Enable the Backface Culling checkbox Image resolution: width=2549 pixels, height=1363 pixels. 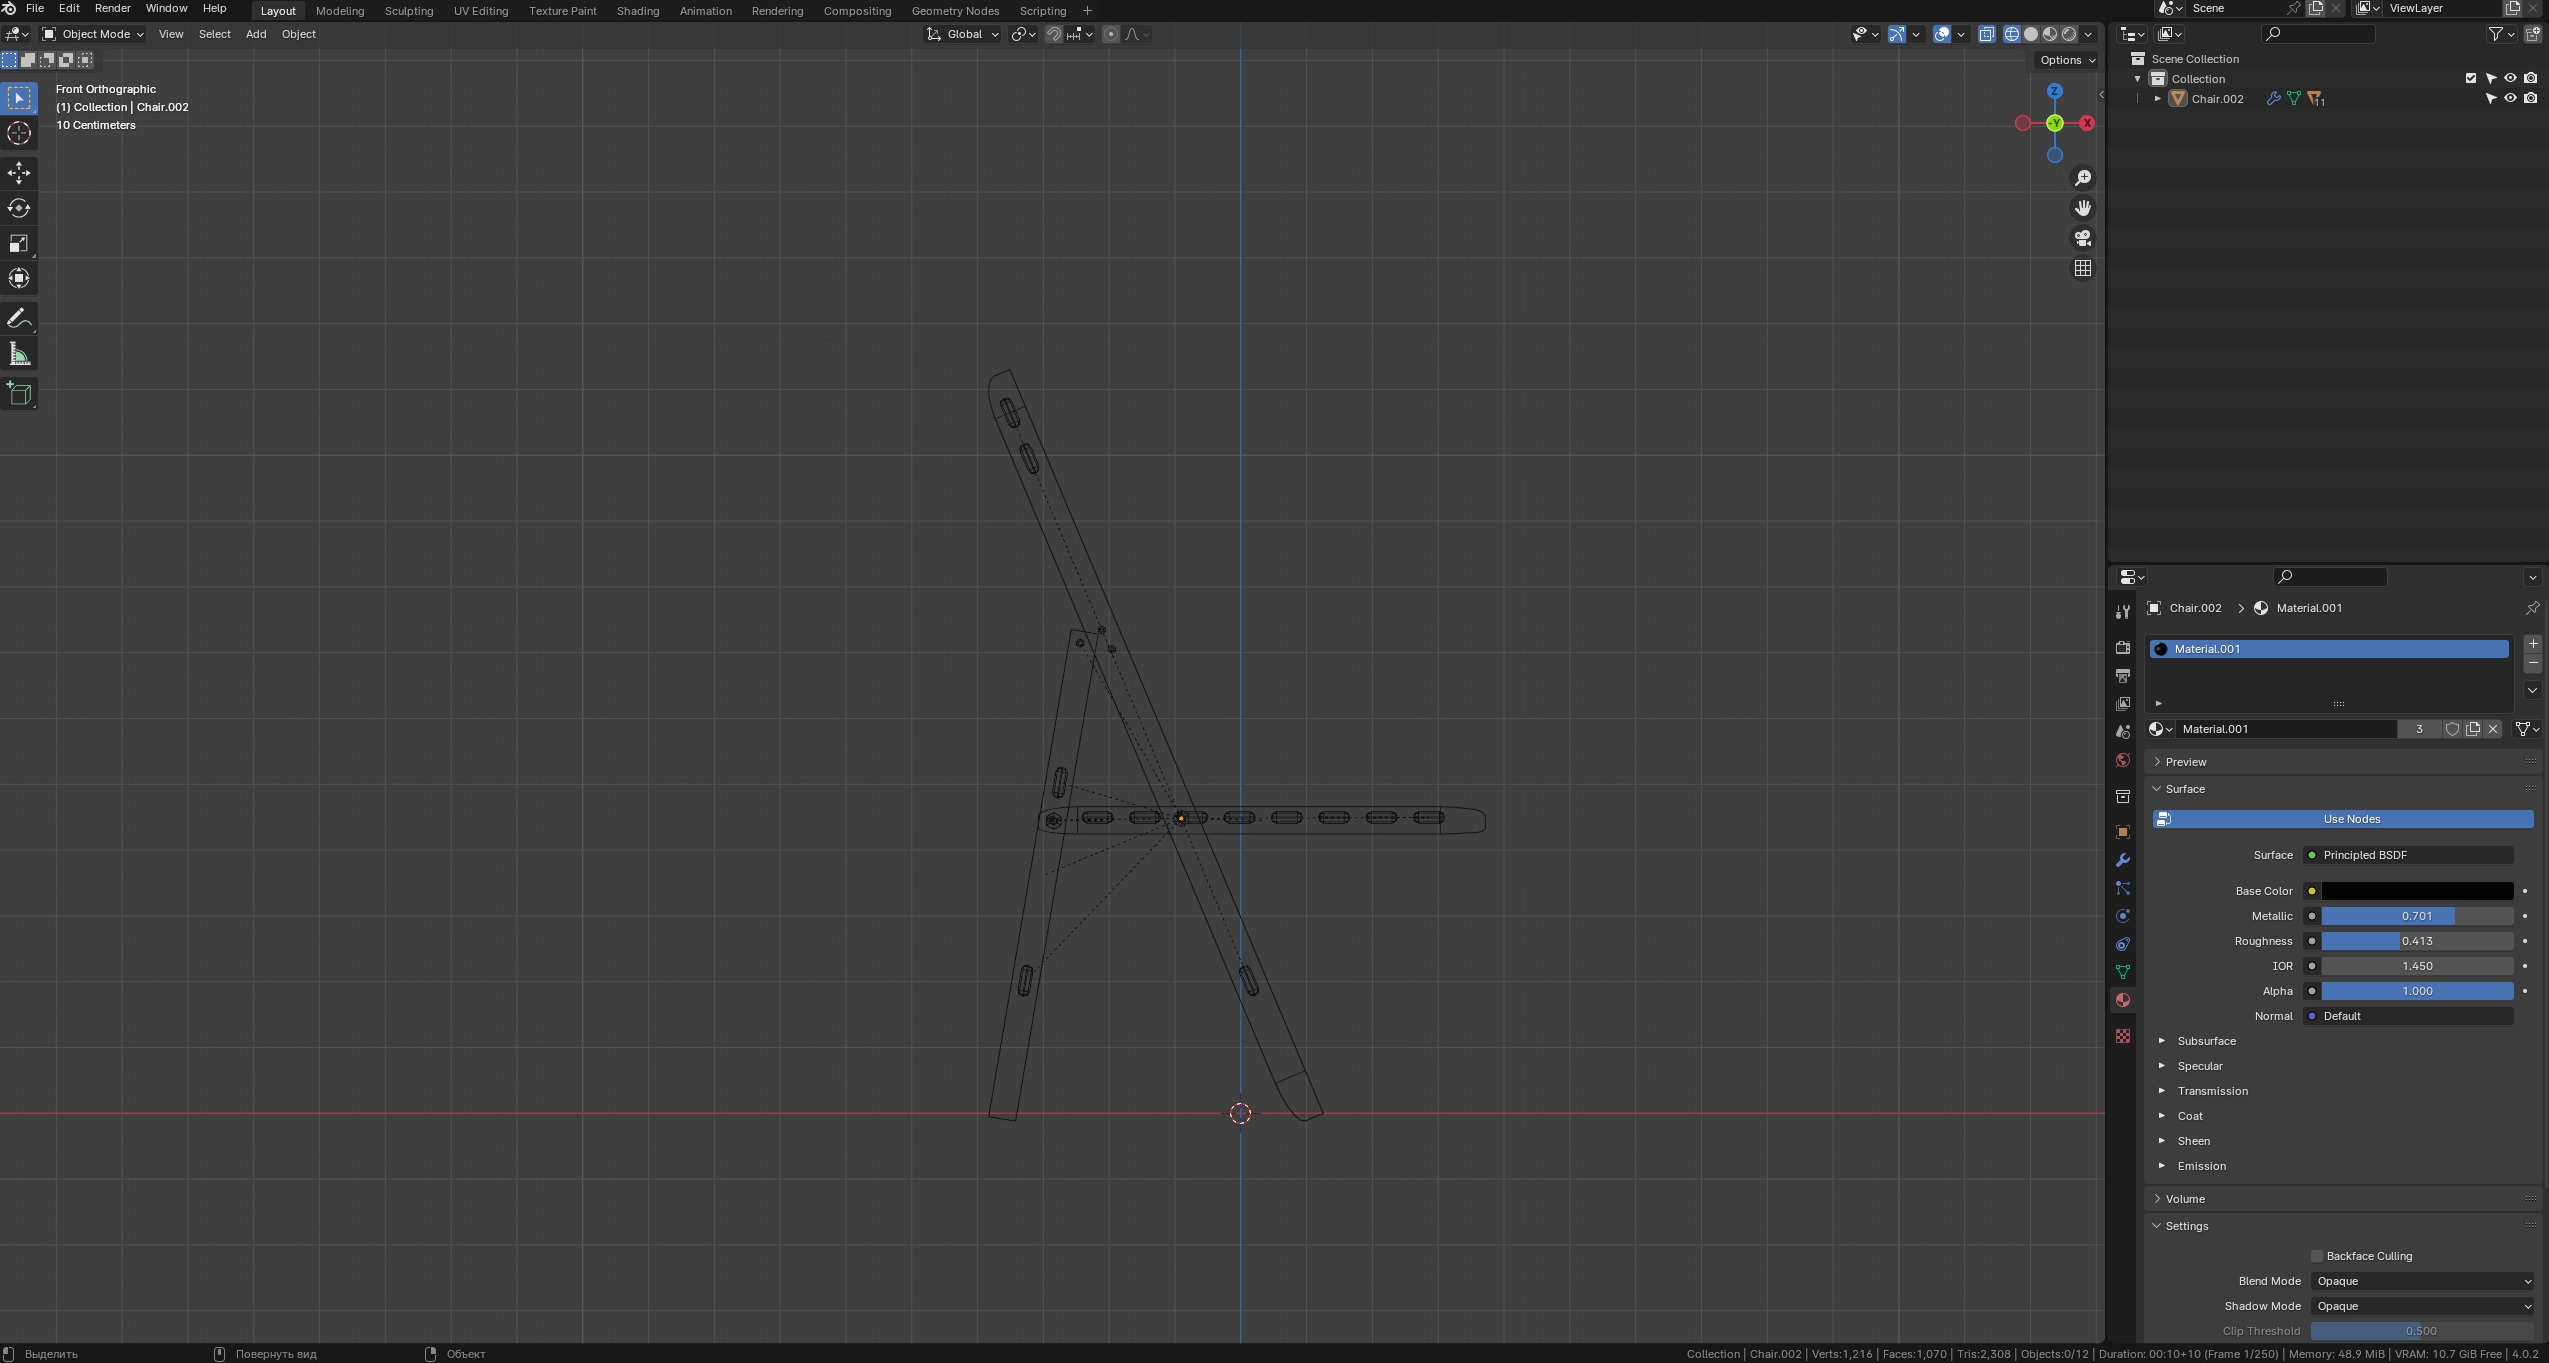point(2316,1256)
